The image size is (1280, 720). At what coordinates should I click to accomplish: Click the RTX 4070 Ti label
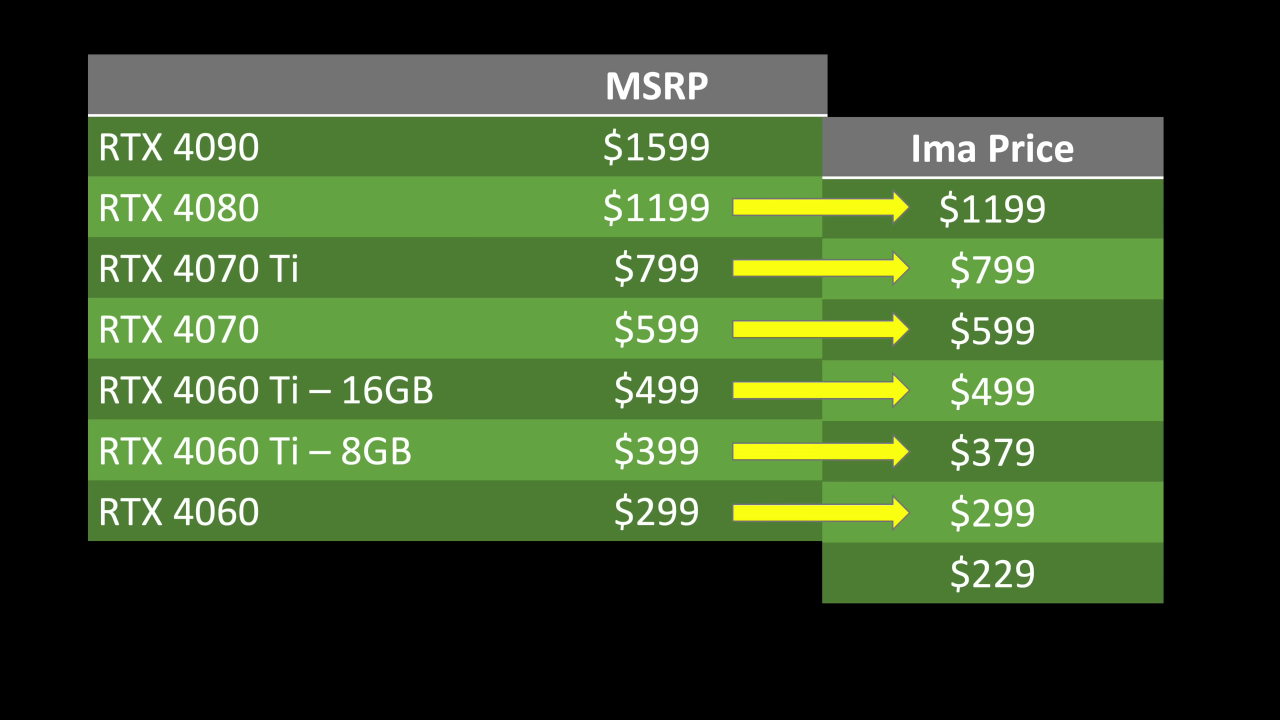click(198, 269)
